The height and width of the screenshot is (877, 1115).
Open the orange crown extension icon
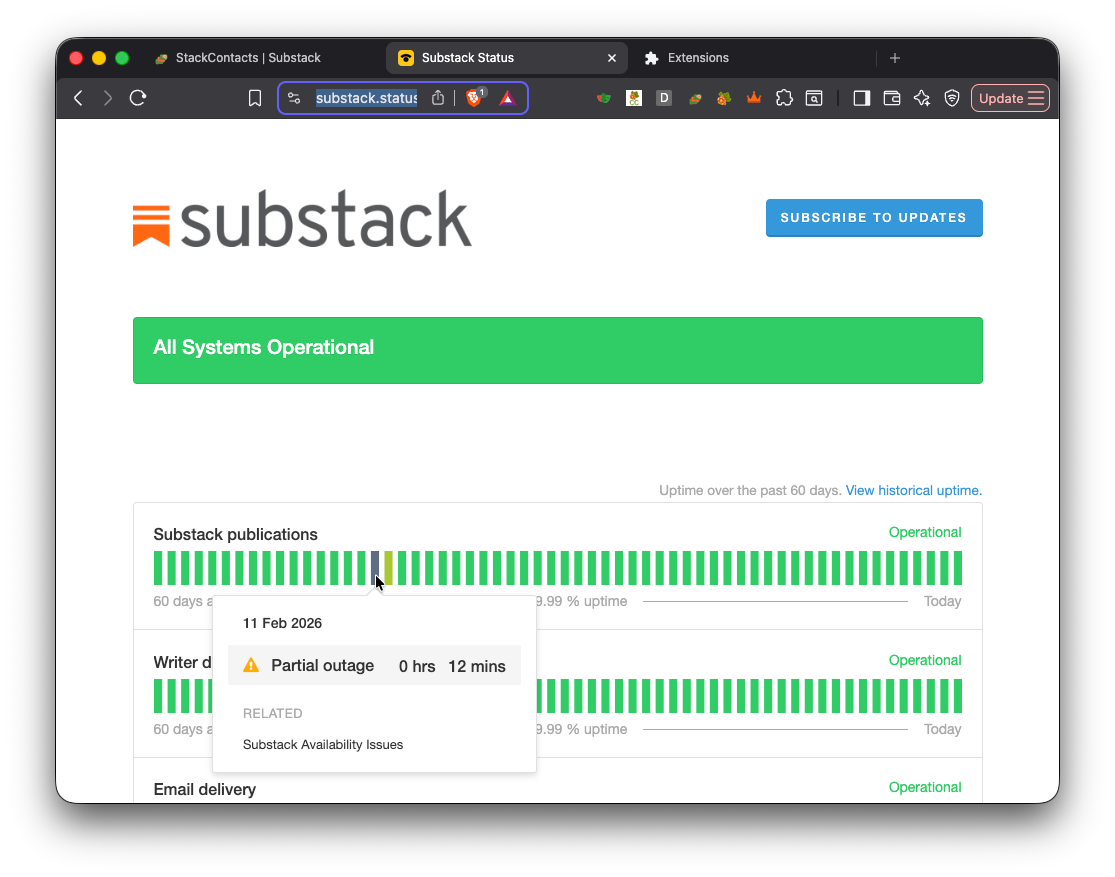[754, 98]
